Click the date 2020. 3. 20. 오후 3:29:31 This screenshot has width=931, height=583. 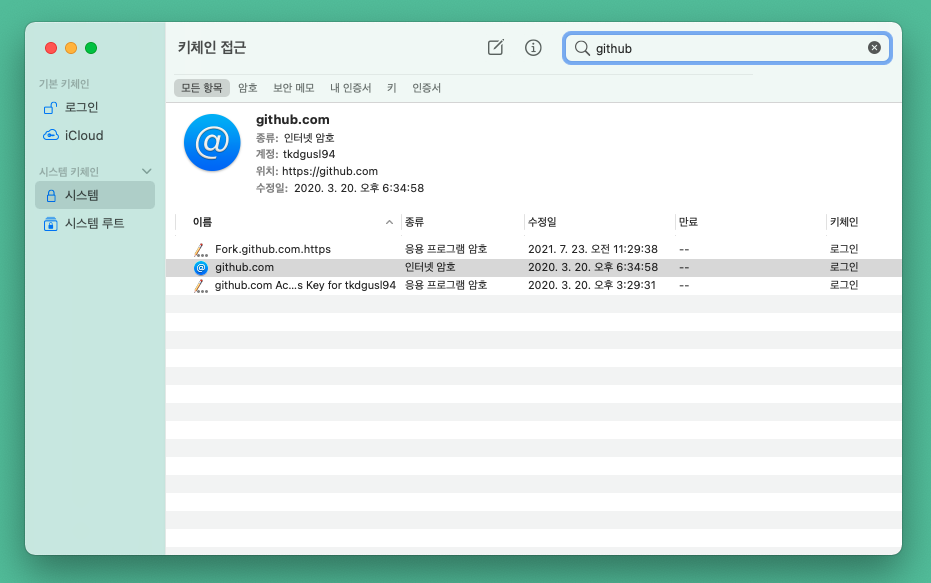coord(592,286)
